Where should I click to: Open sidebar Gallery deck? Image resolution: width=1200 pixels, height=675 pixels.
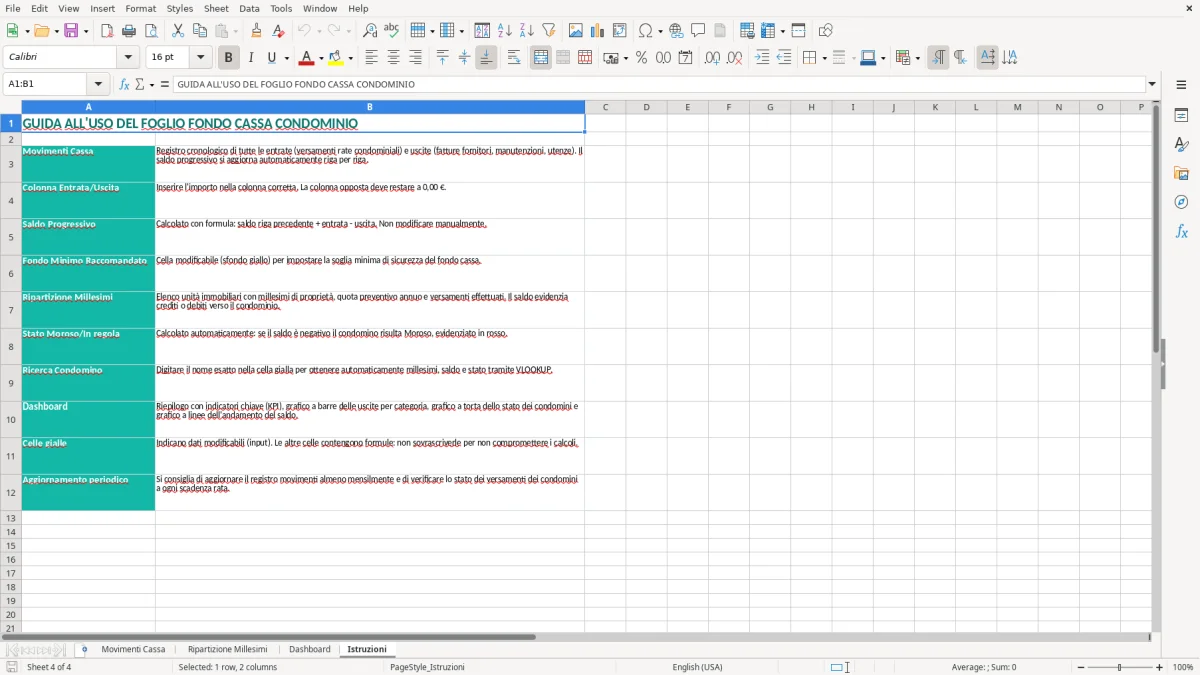[x=1181, y=174]
